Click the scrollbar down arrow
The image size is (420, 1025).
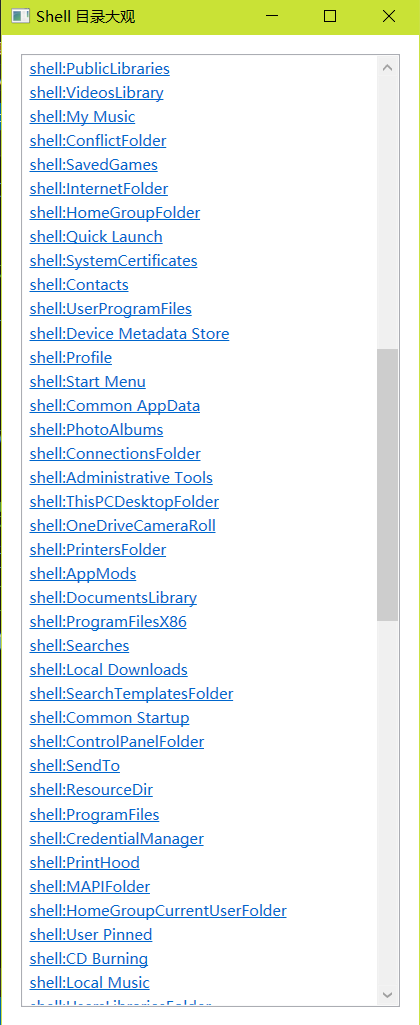pos(387,995)
